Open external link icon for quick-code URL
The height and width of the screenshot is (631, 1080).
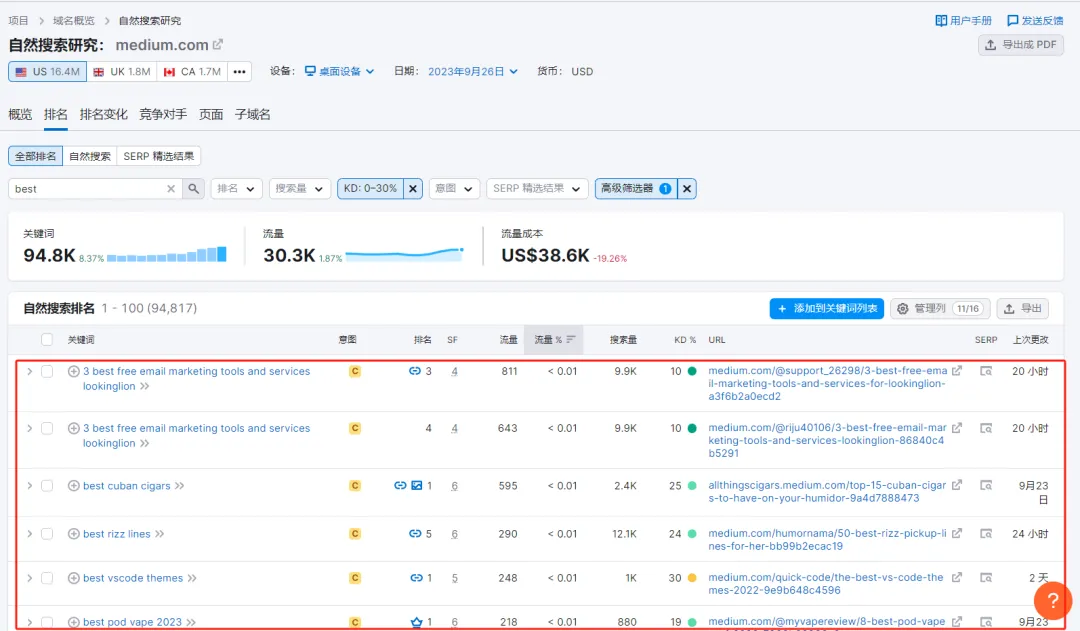957,577
